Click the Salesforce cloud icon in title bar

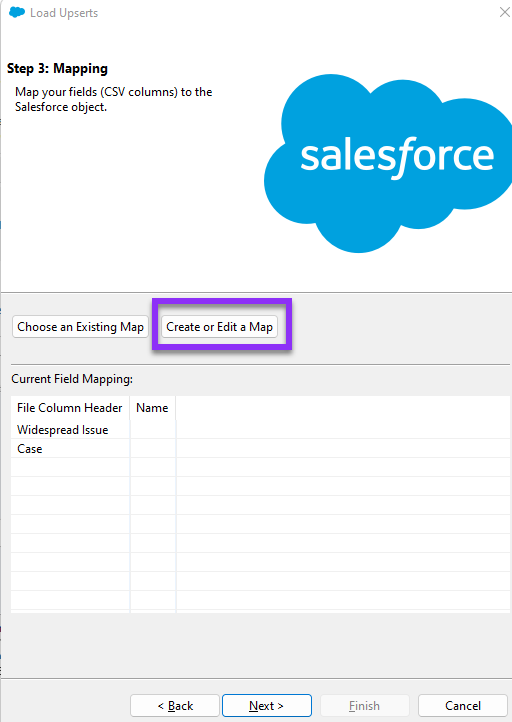pyautogui.click(x=17, y=12)
